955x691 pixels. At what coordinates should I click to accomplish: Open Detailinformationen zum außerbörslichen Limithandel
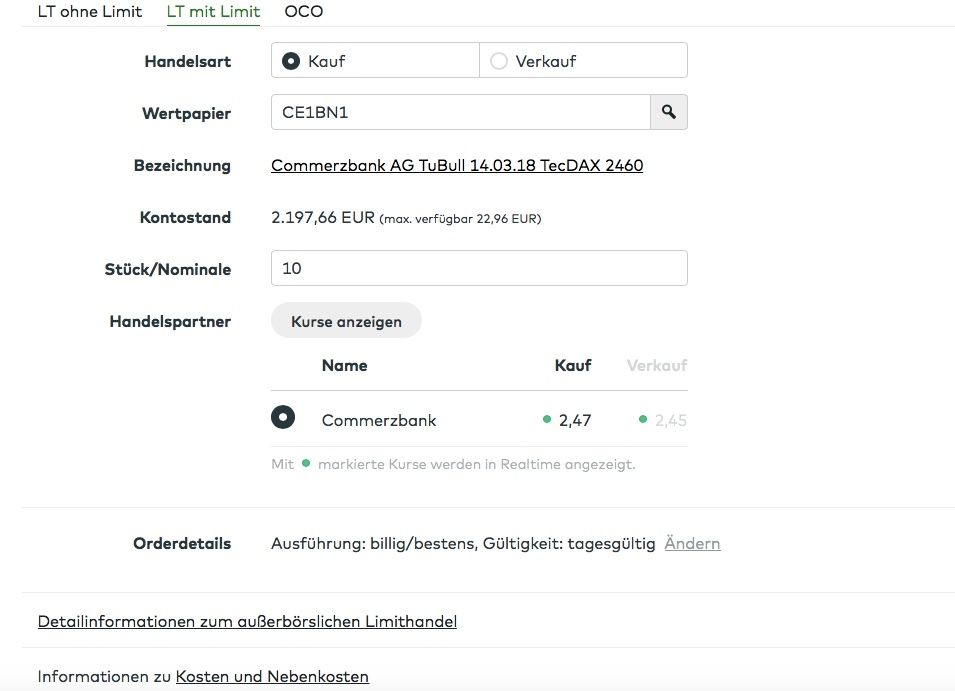click(x=247, y=620)
